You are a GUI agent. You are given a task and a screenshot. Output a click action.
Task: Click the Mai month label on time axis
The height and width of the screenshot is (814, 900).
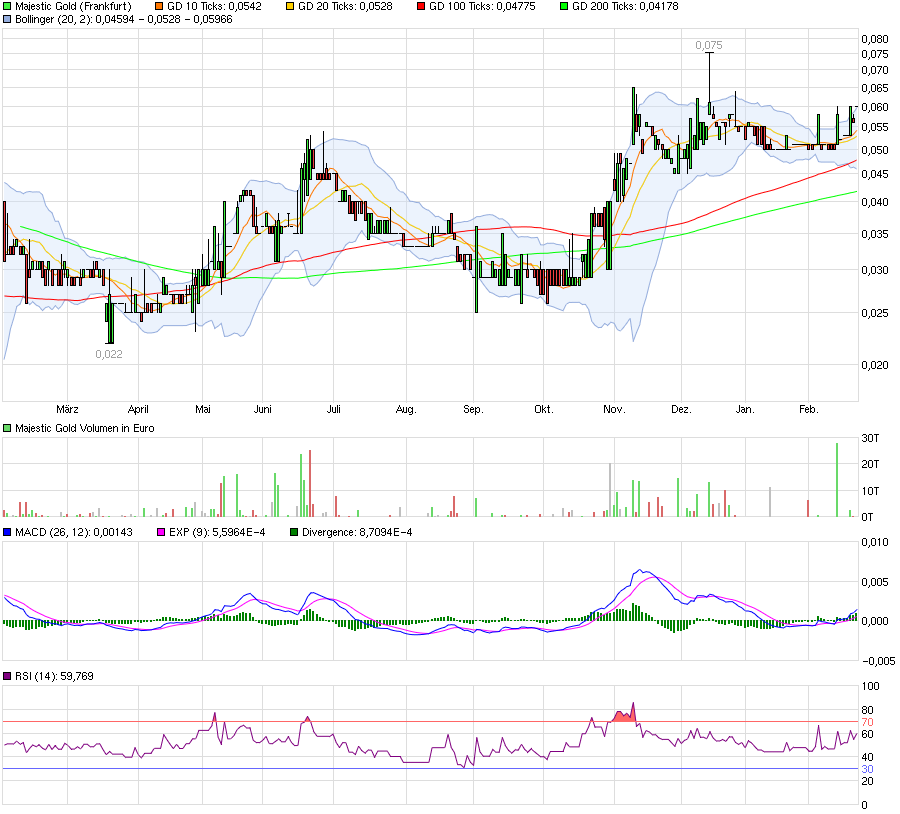click(203, 409)
